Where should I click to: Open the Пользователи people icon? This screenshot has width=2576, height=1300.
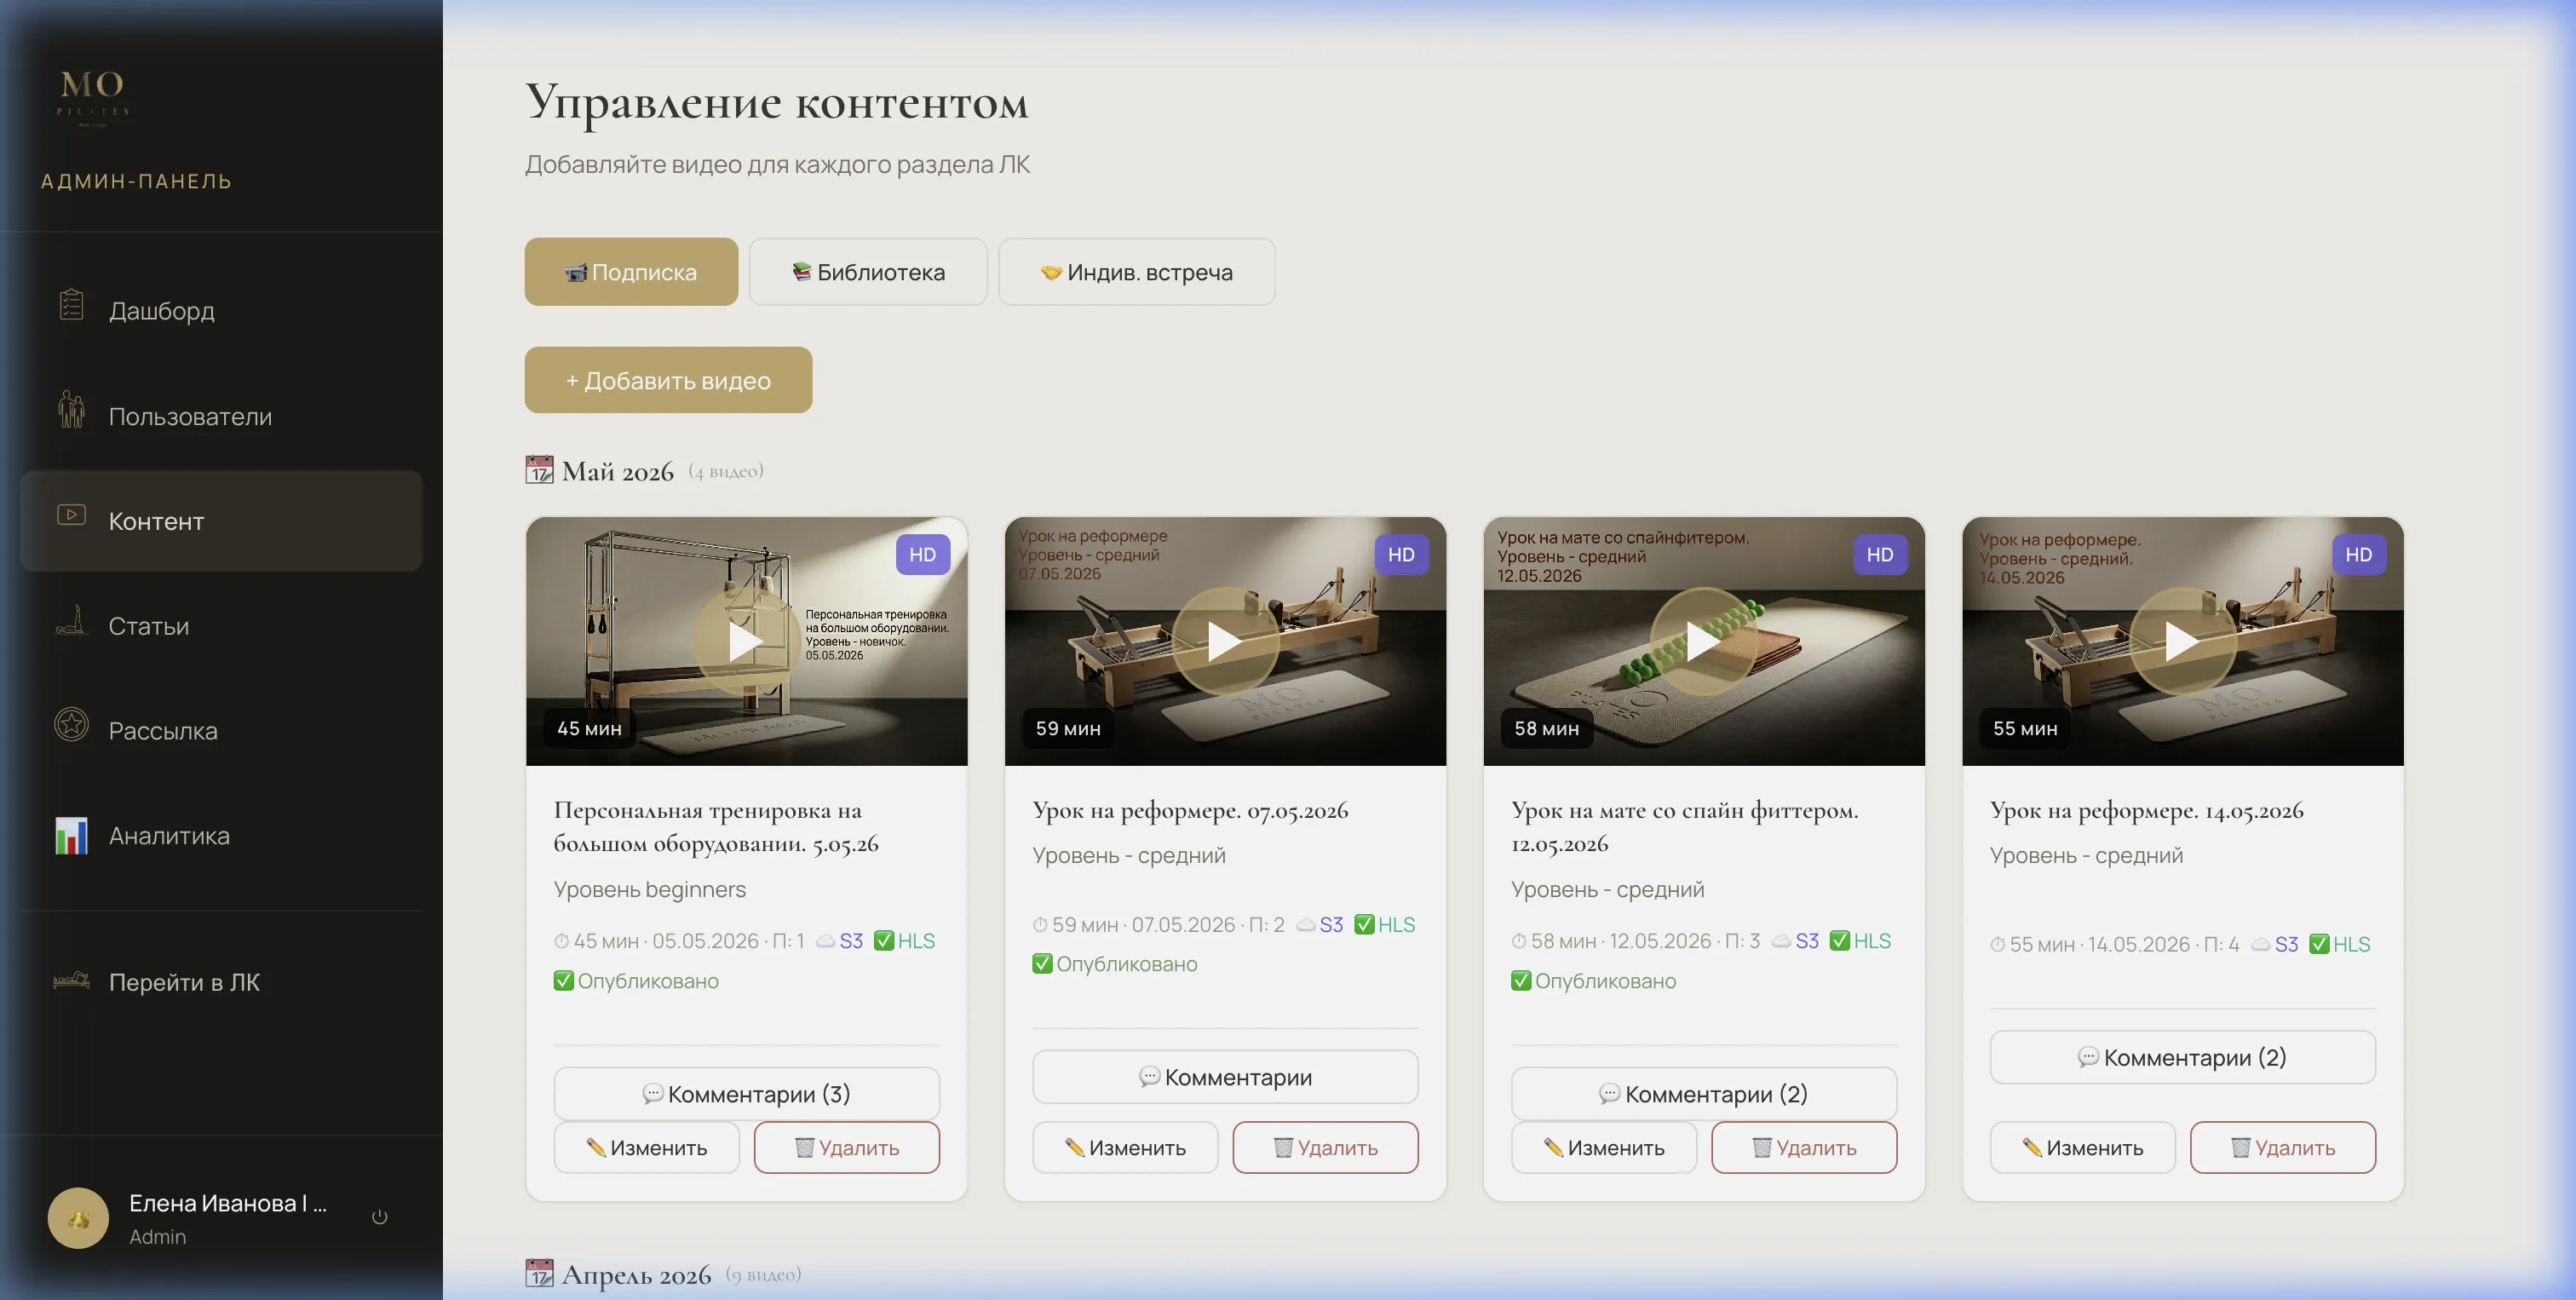71,410
